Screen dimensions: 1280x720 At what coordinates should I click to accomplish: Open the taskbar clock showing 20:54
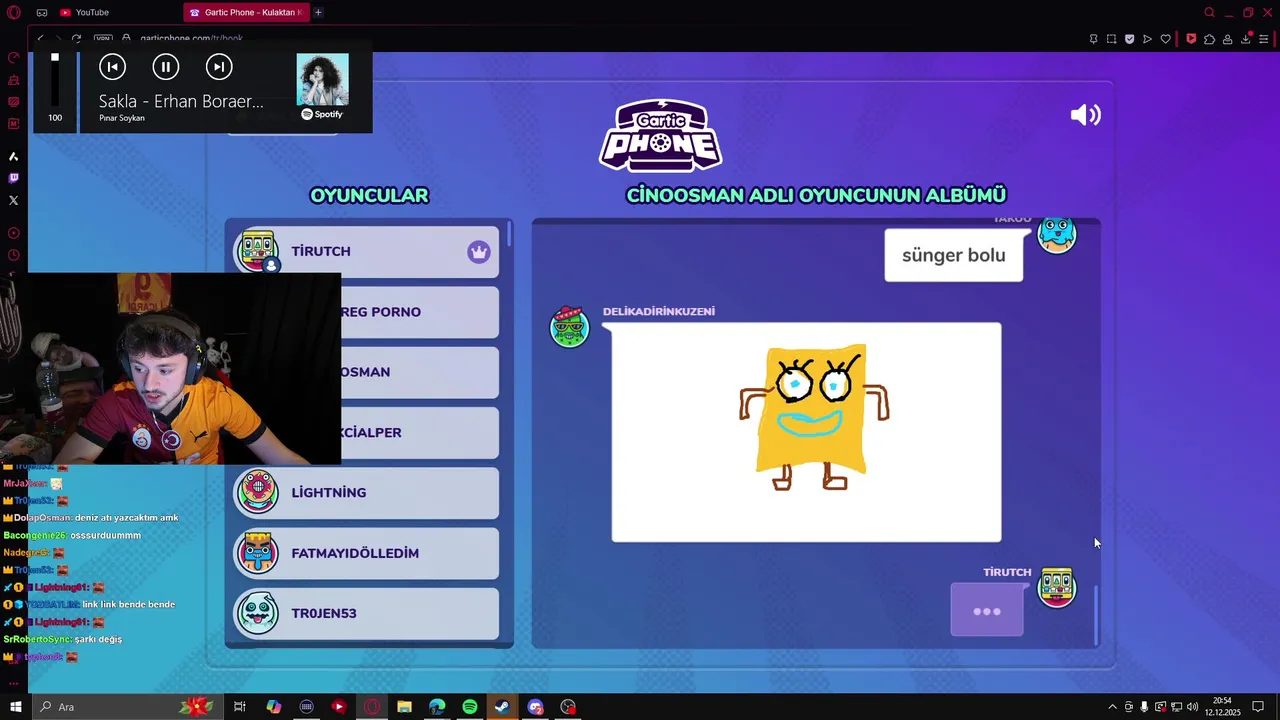coord(1223,707)
